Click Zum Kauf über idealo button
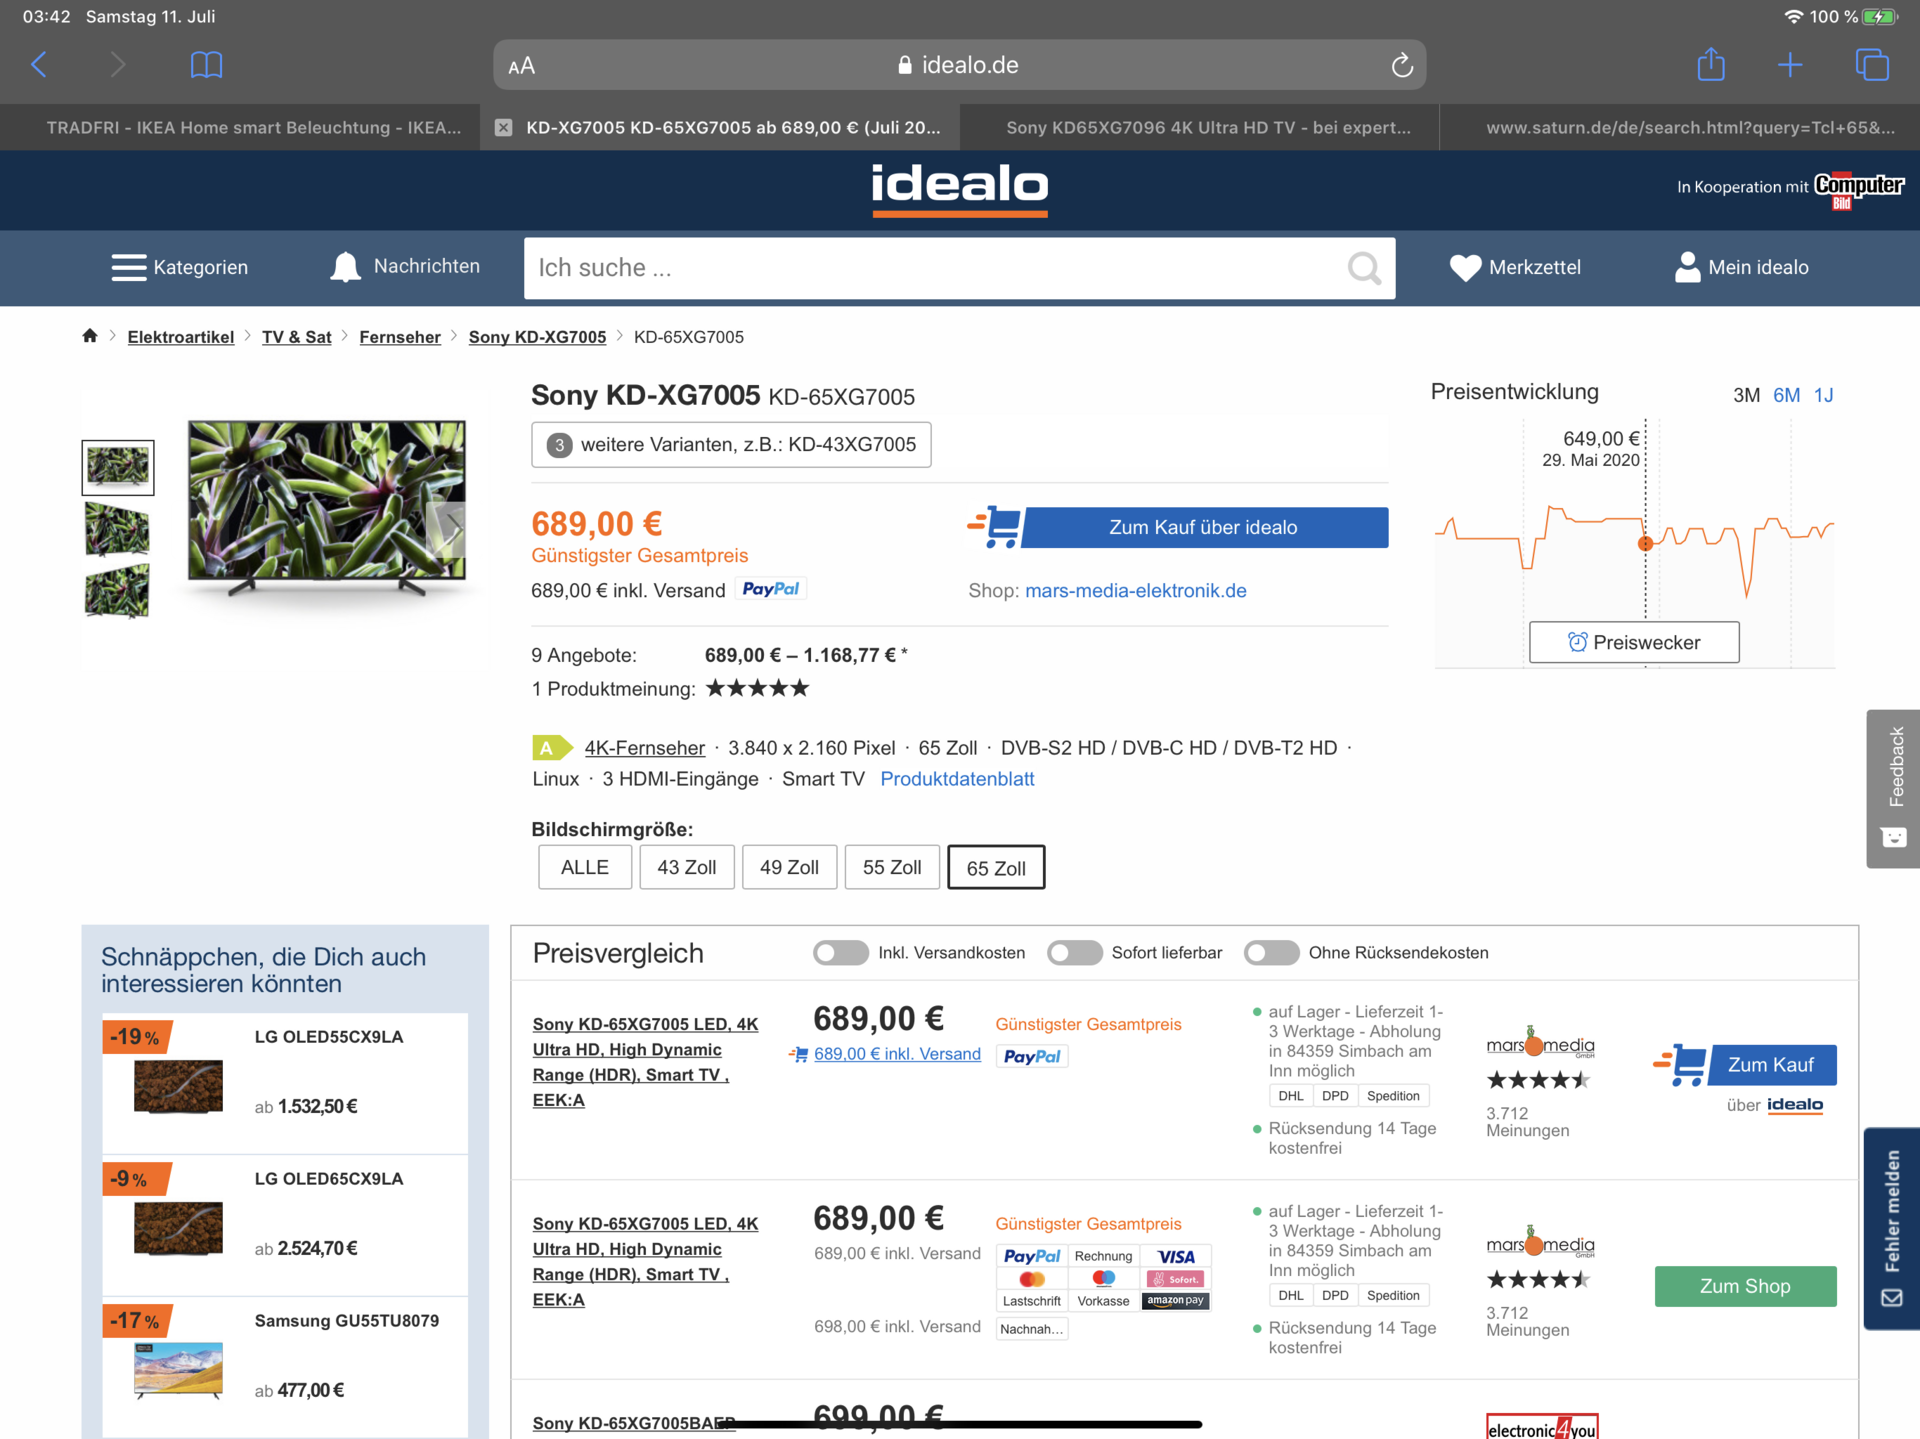This screenshot has width=1920, height=1439. coord(1203,528)
